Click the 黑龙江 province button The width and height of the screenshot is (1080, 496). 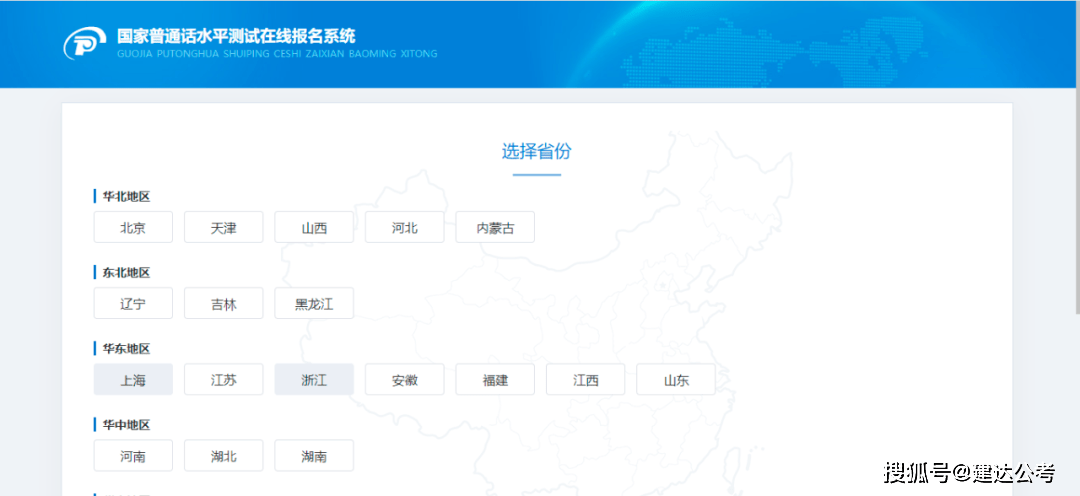(314, 303)
